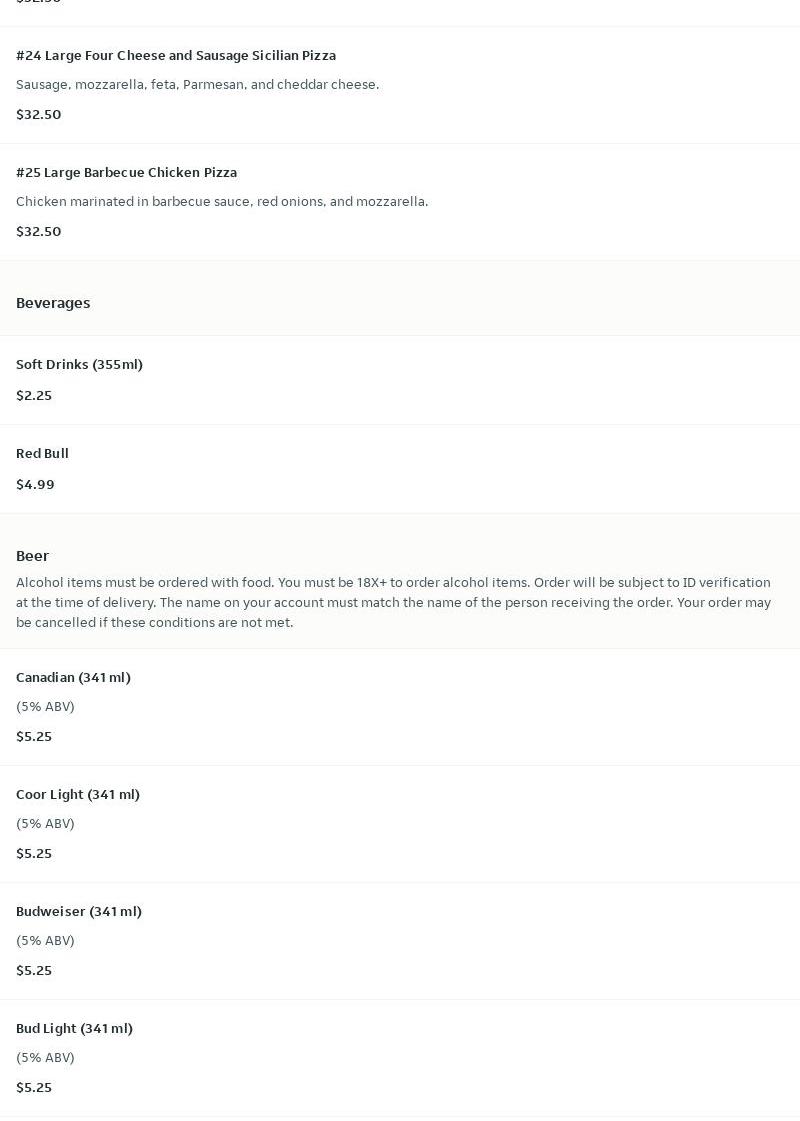The image size is (800, 1121).
Task: Click the $5.25 price under Bud Light
Action: coord(34,1087)
